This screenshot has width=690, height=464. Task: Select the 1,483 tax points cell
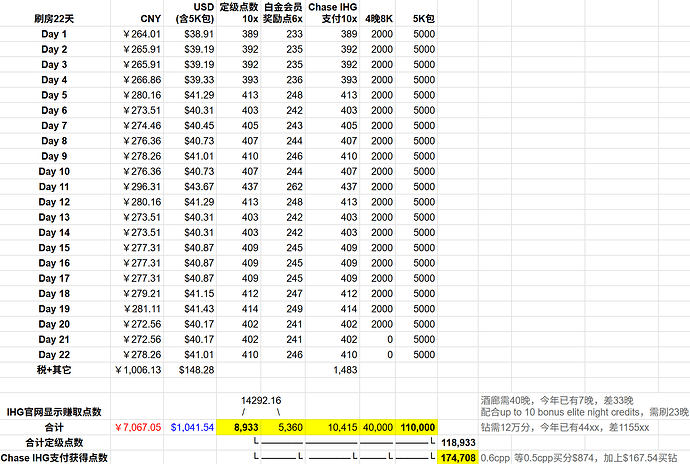pos(333,370)
